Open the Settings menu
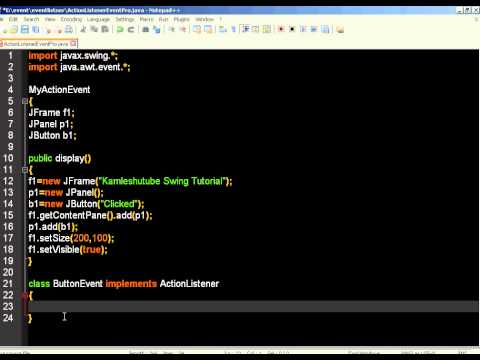 (125, 20)
